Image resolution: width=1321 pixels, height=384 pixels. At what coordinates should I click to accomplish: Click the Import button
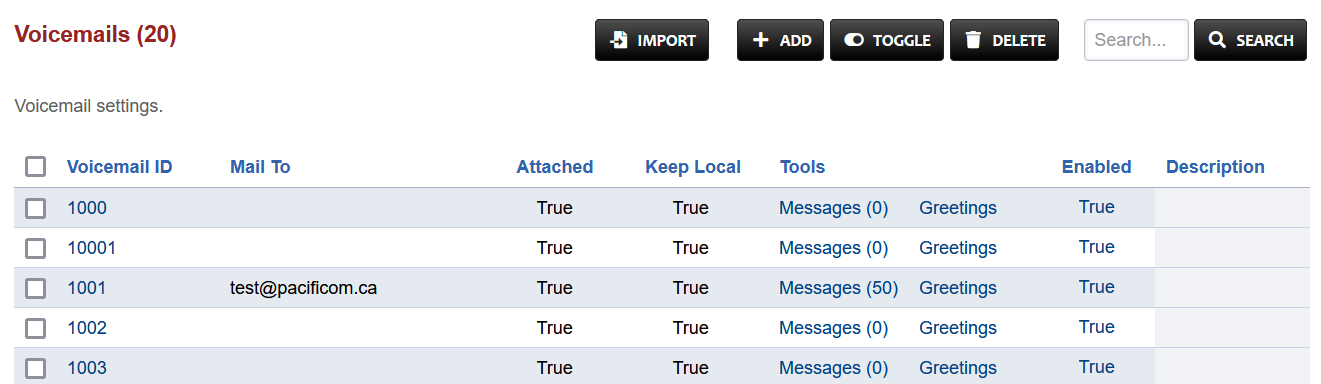tap(652, 40)
